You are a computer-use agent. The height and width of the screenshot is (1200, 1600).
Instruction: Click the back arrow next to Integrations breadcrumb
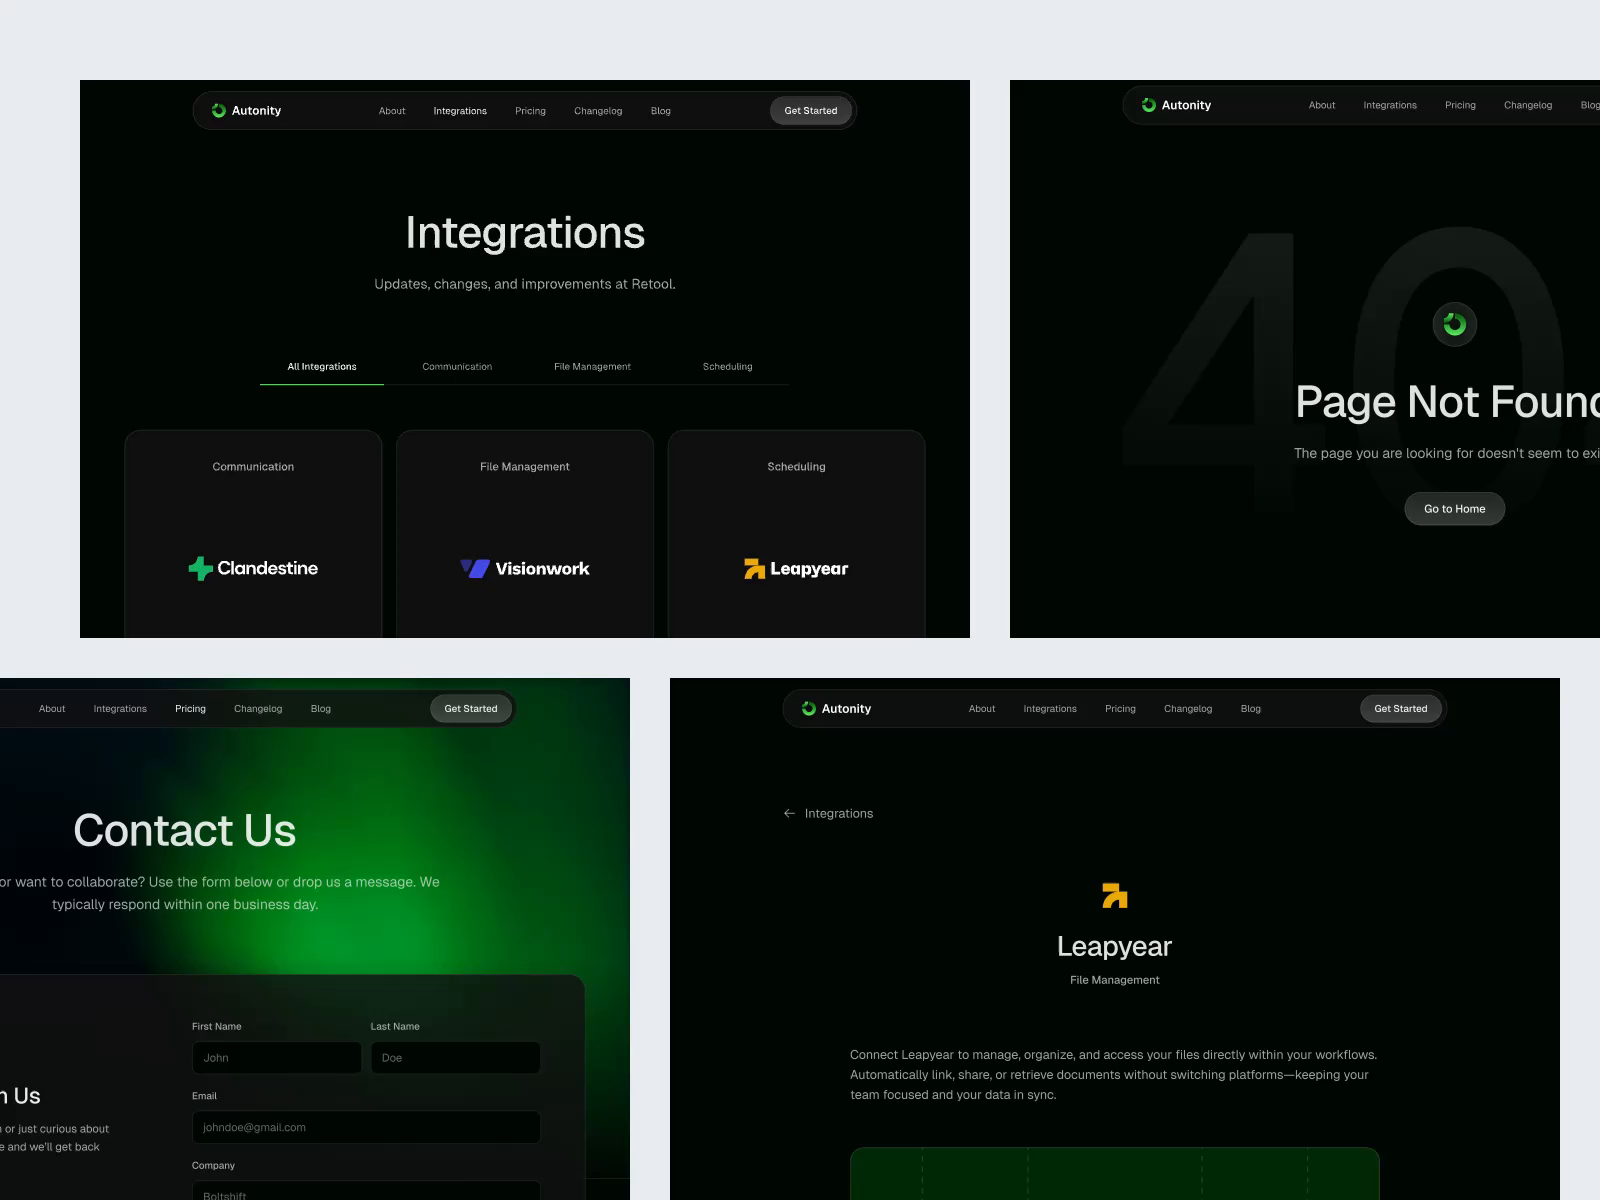[788, 813]
